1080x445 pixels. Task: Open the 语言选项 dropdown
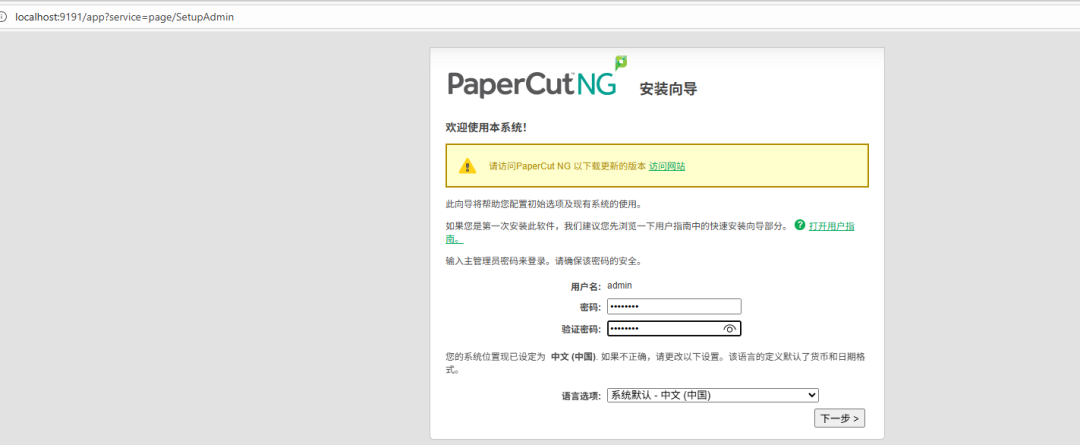tap(712, 395)
